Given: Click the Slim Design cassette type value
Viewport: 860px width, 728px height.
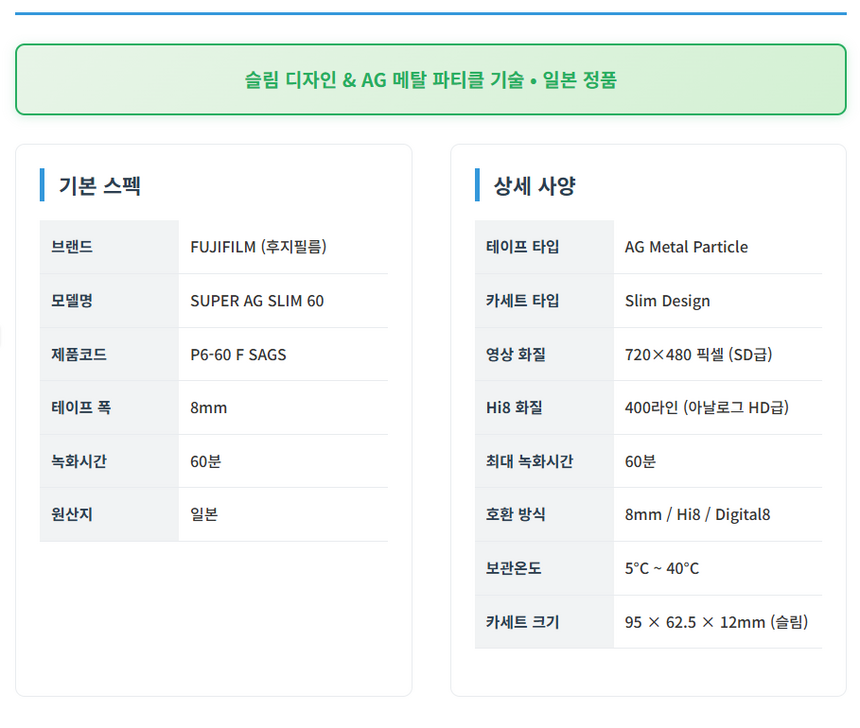Looking at the screenshot, I should 667,301.
